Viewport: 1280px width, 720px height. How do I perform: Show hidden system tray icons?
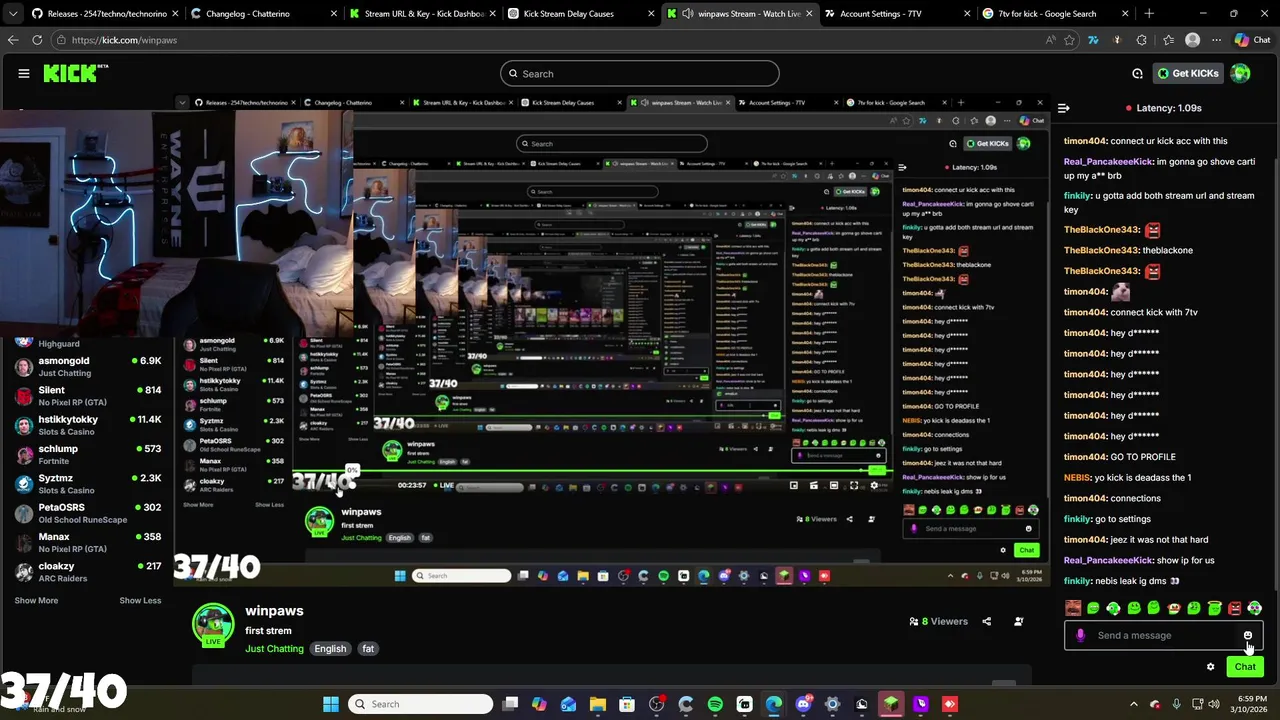[x=1134, y=704]
